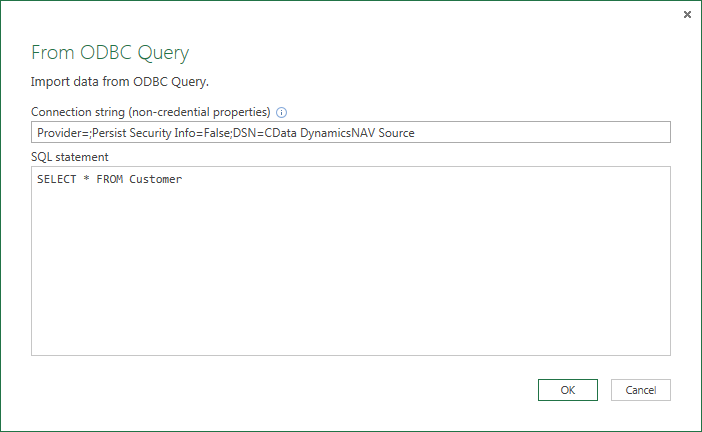The height and width of the screenshot is (432, 702).
Task: Place cursor on "FROM" keyword in query
Action: click(109, 180)
